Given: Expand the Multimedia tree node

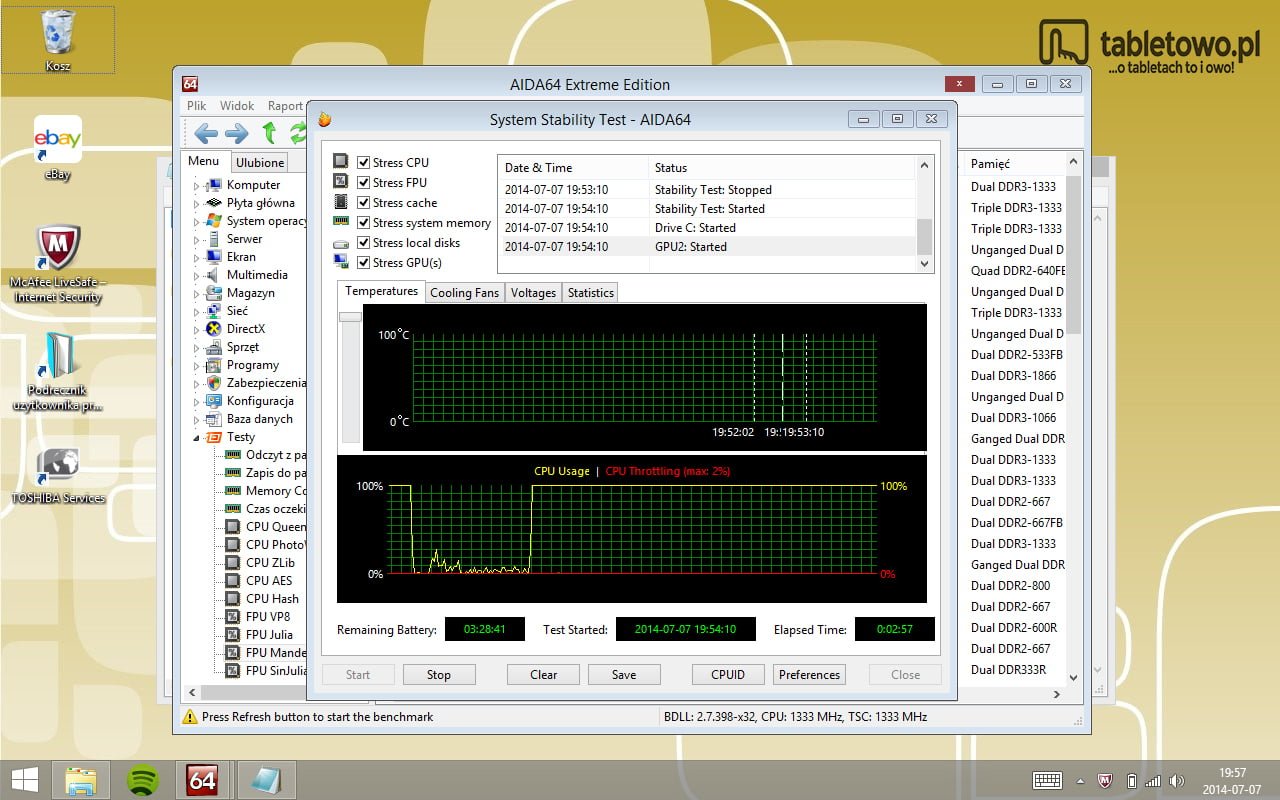Looking at the screenshot, I should 196,275.
